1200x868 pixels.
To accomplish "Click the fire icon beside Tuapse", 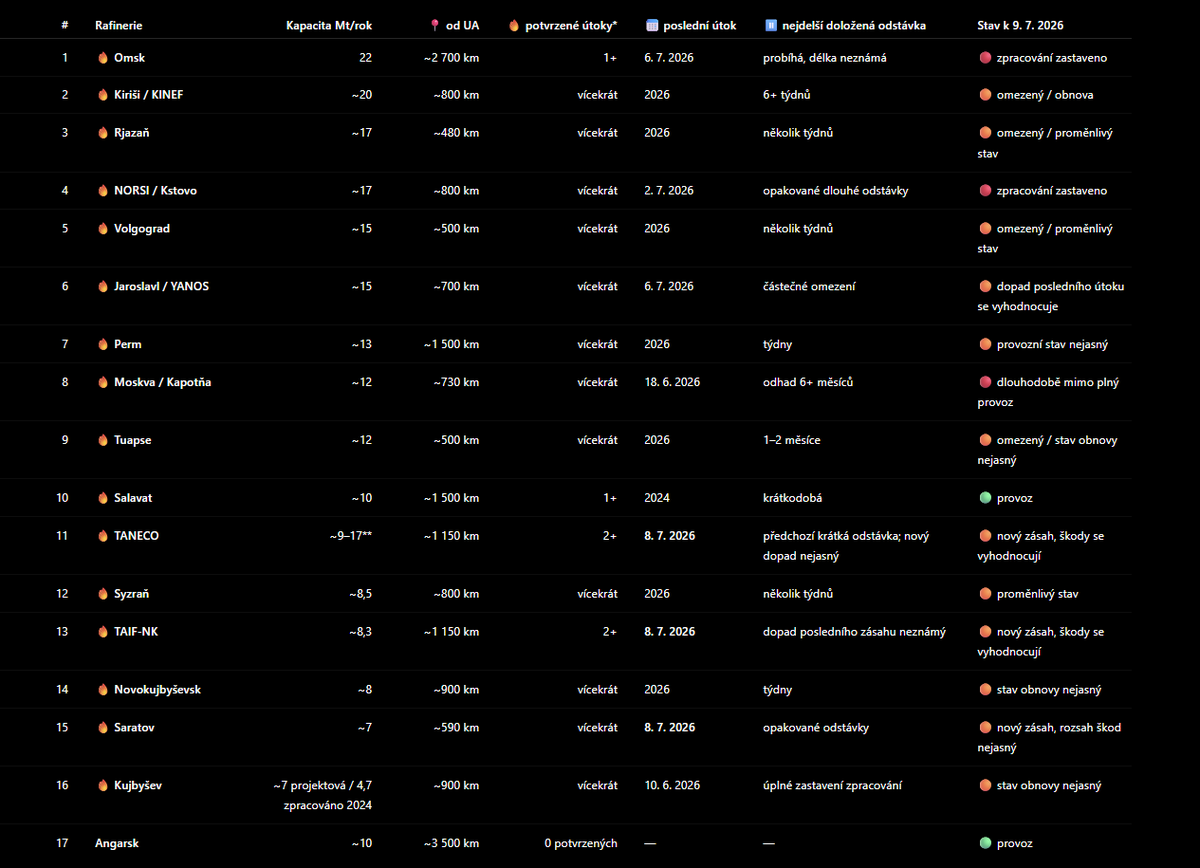I will click(x=102, y=441).
